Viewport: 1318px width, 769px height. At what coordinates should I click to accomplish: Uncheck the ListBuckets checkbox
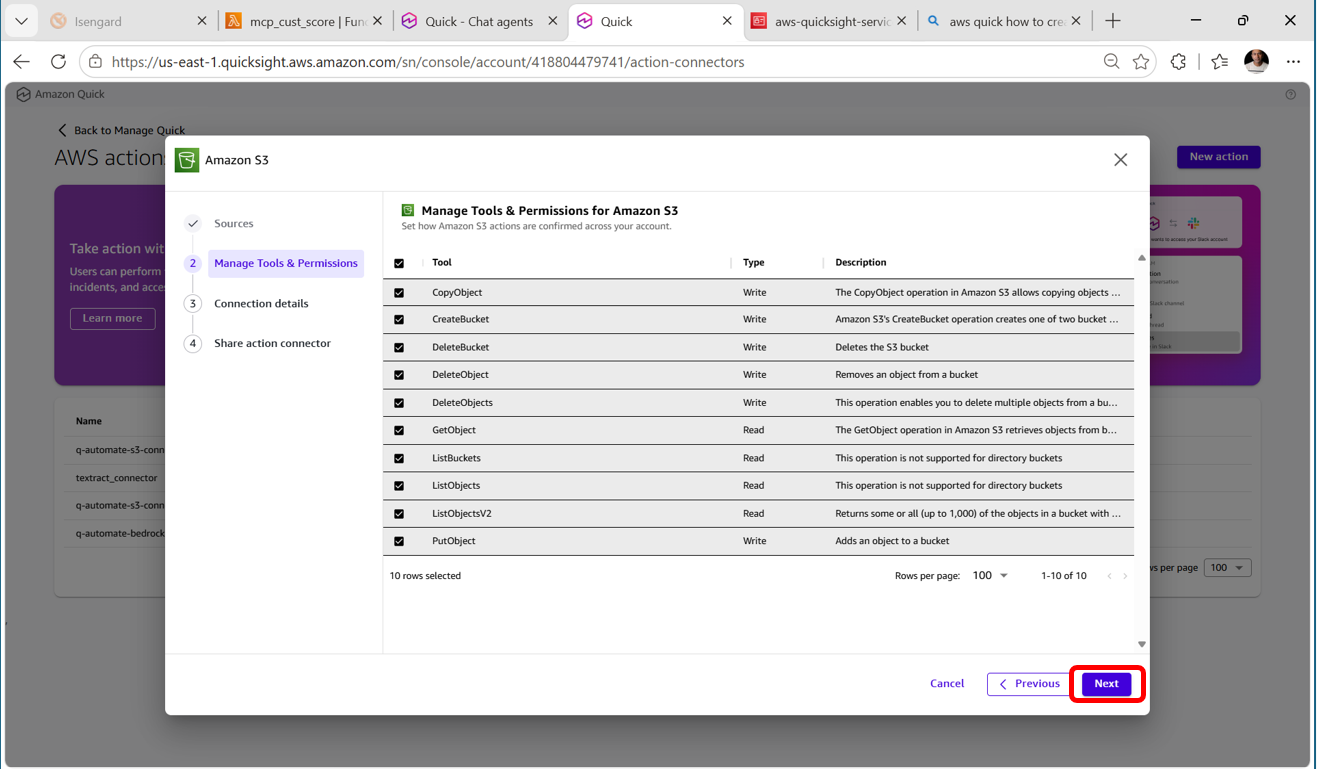point(399,458)
